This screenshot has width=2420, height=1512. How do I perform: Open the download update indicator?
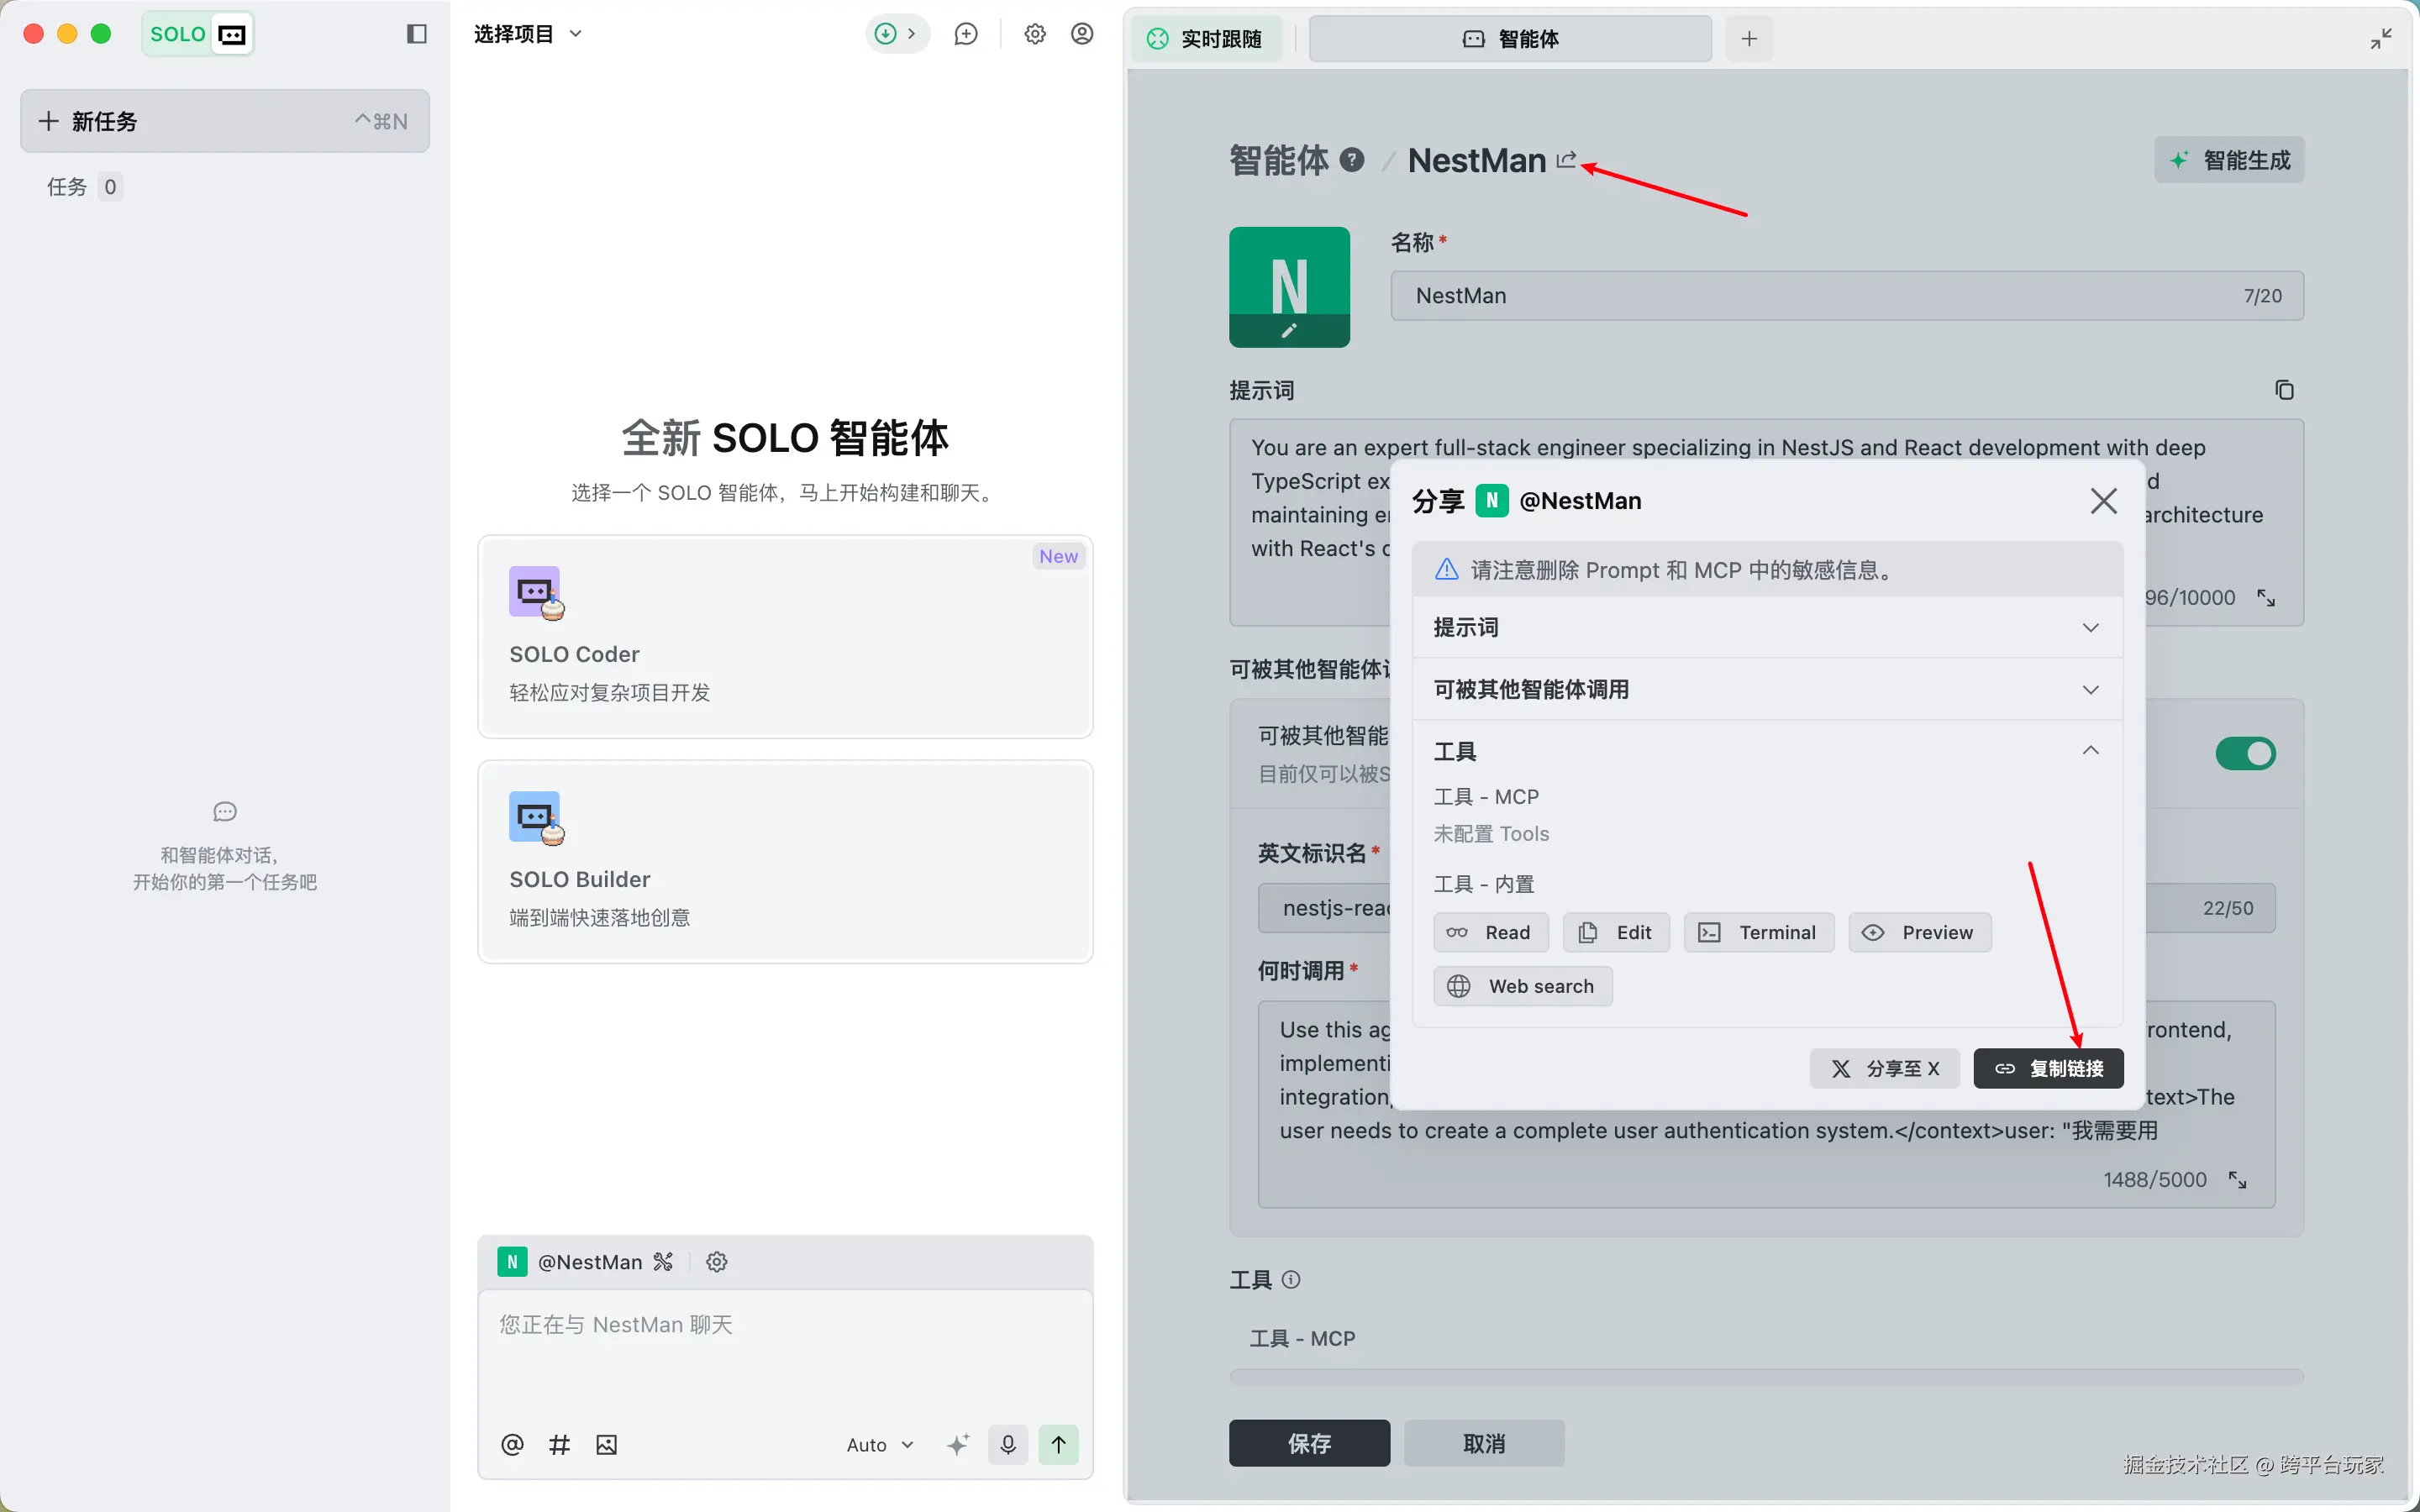[x=897, y=34]
